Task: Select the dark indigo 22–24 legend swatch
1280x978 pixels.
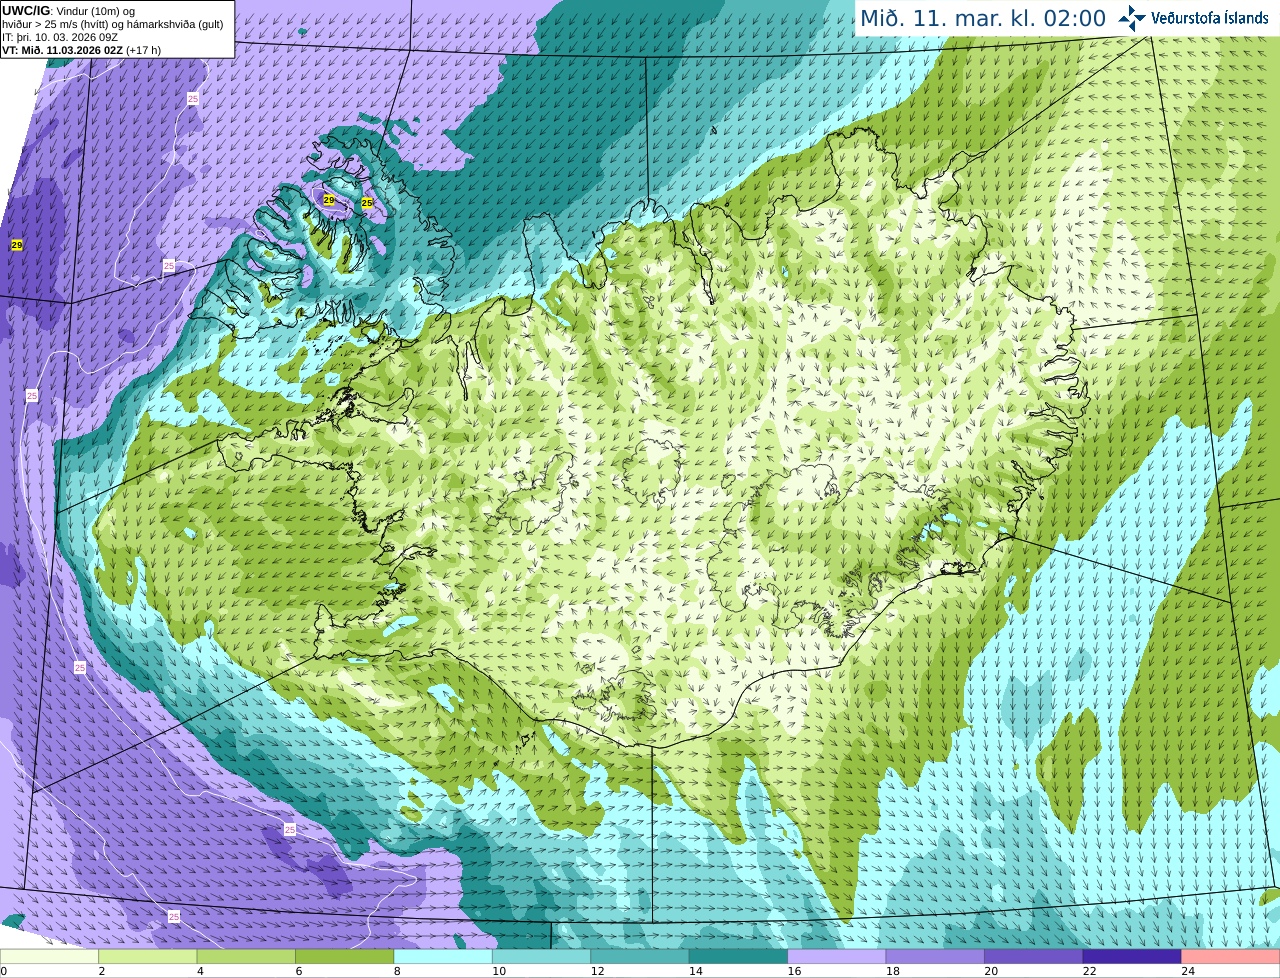Action: tap(1132, 957)
